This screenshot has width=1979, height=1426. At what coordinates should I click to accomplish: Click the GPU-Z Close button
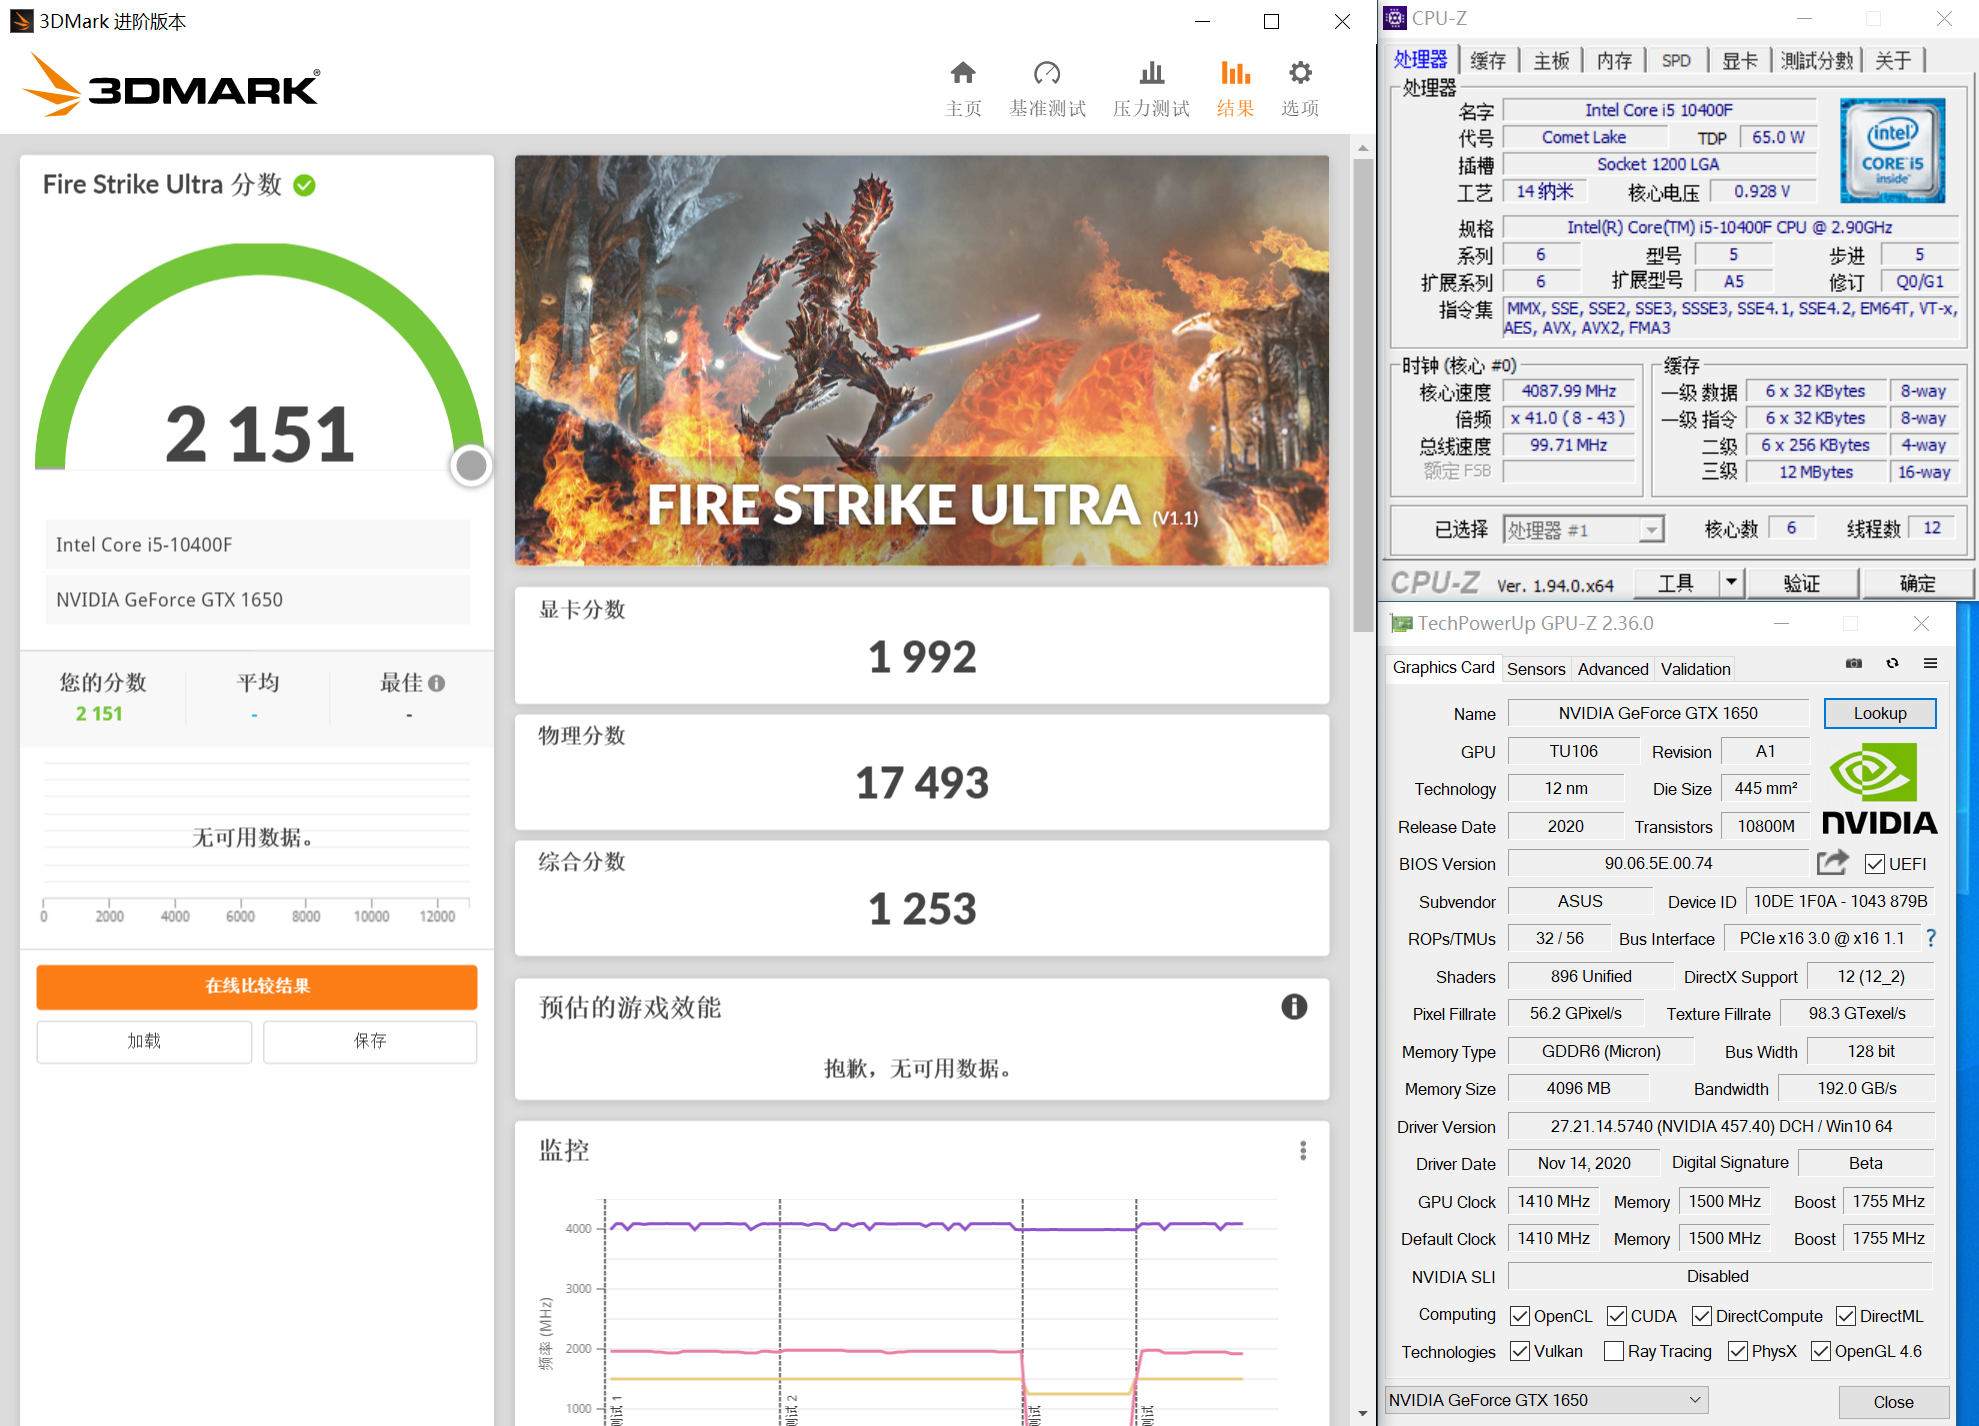click(x=1893, y=1402)
